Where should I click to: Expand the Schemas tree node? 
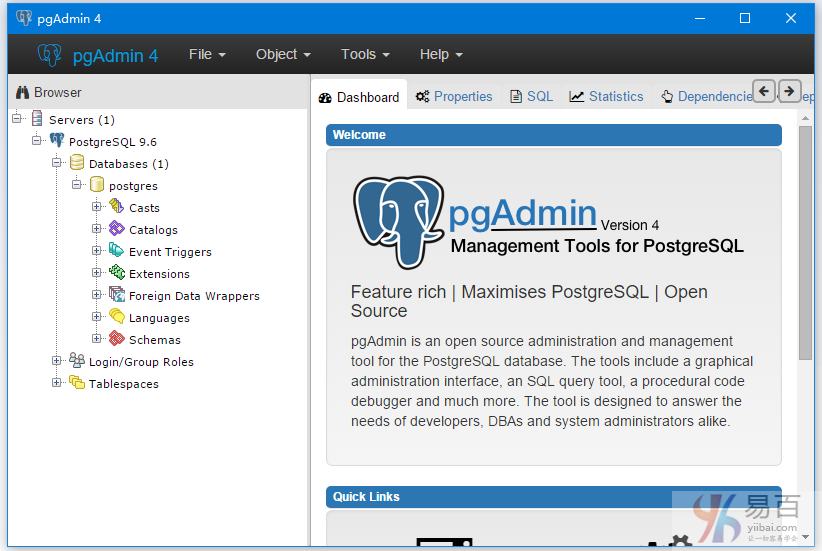pos(97,339)
